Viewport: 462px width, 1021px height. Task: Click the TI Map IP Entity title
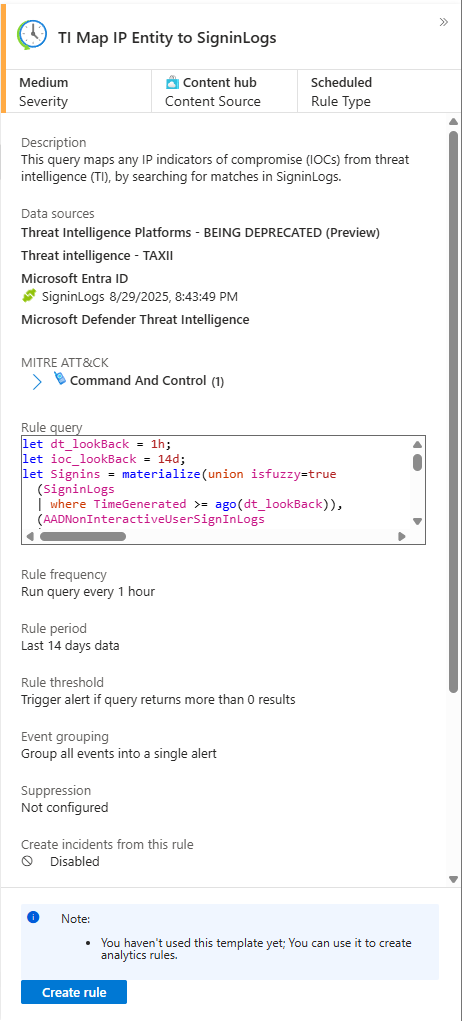pyautogui.click(x=167, y=38)
